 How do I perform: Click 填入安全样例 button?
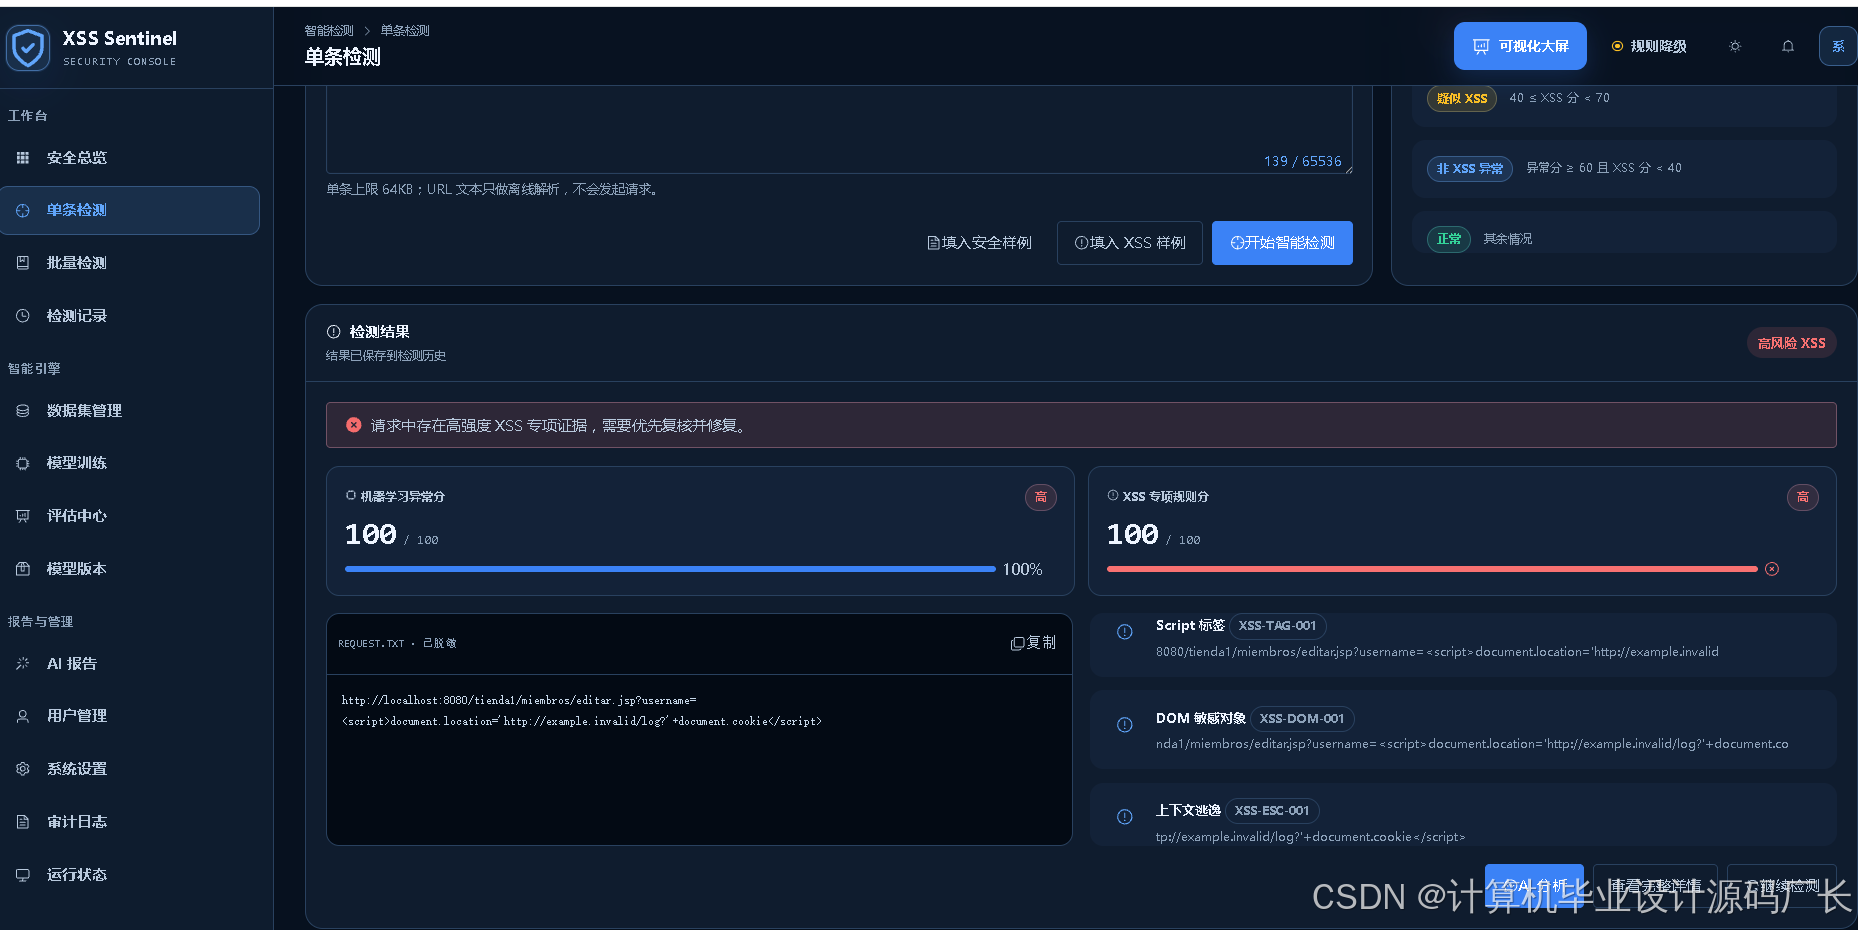point(979,243)
